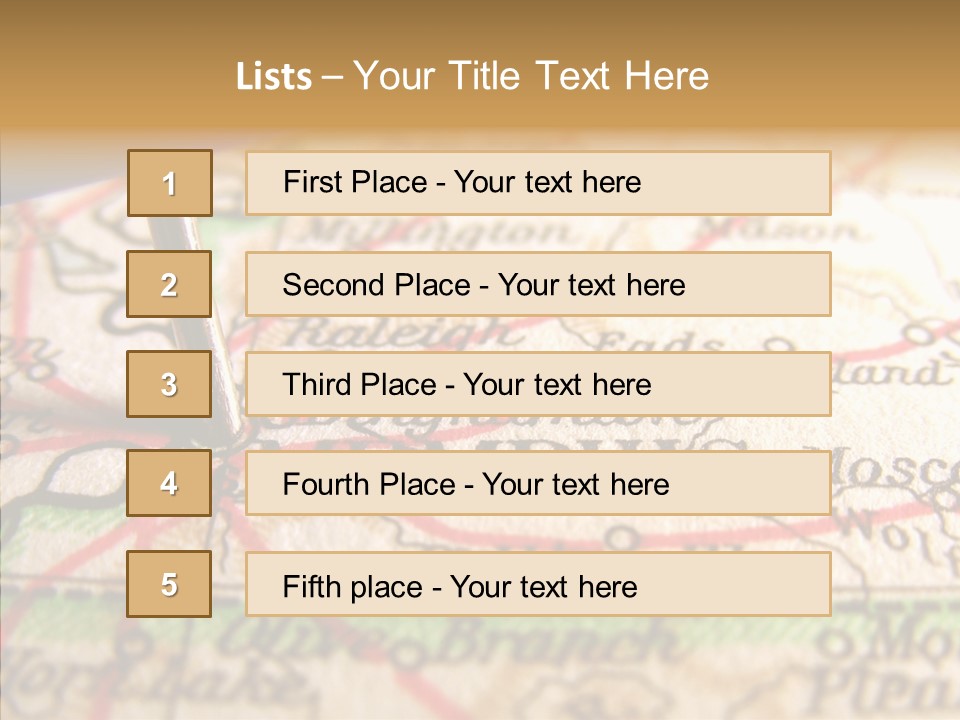Screen dimensions: 960x720
Task: Select the number 2 box
Action: 169,284
